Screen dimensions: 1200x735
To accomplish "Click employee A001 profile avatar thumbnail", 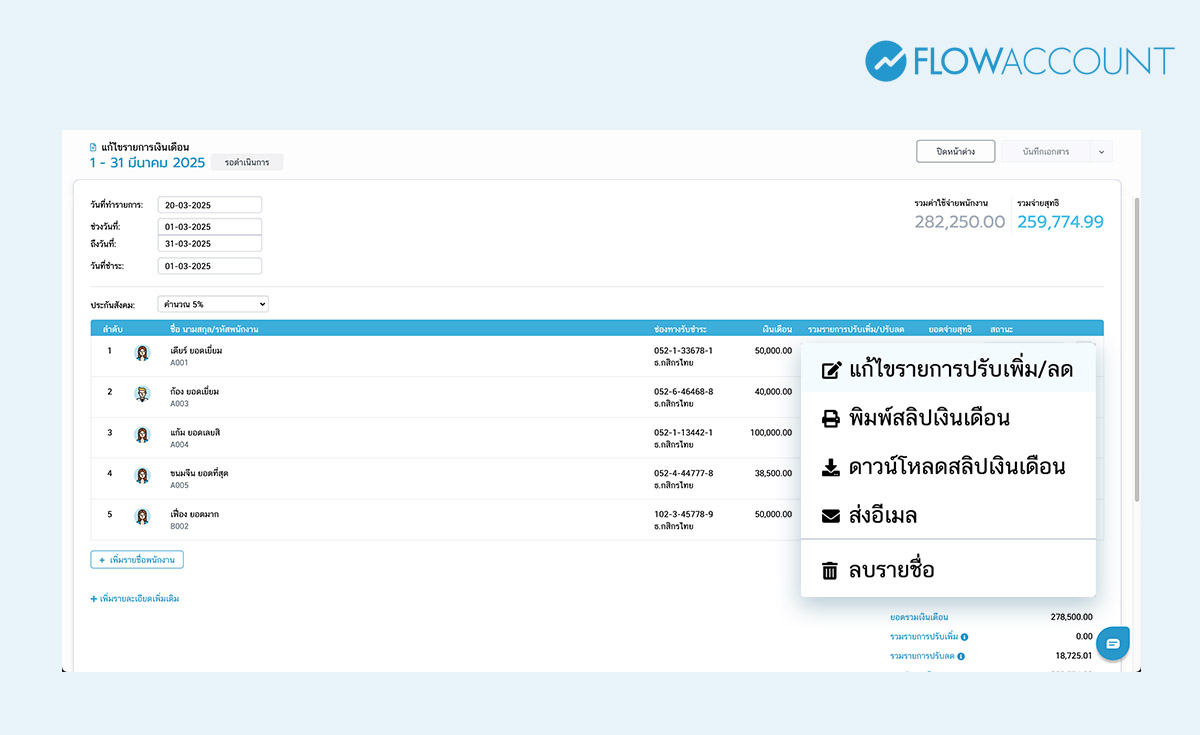I will pos(141,354).
